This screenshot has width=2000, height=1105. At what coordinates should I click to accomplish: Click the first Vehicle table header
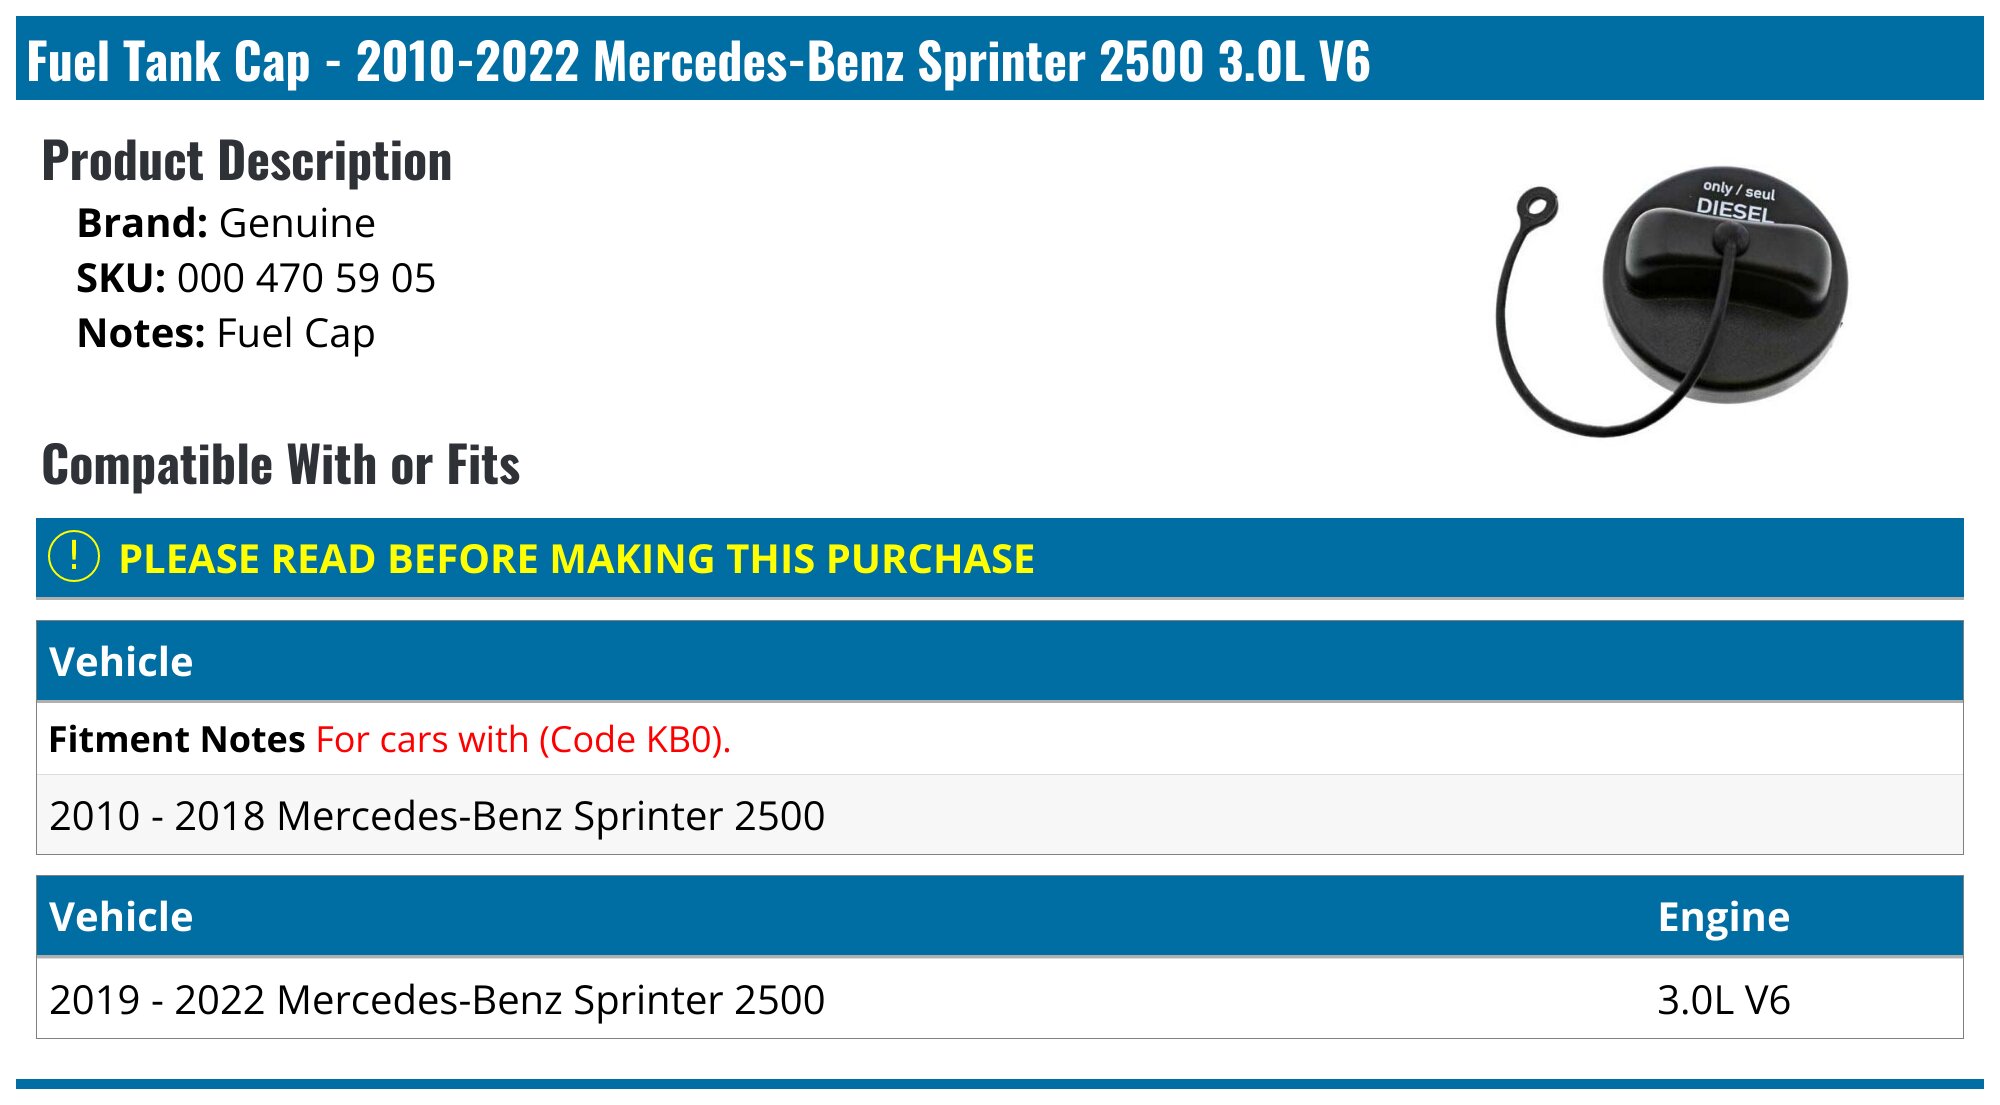pos(121,662)
